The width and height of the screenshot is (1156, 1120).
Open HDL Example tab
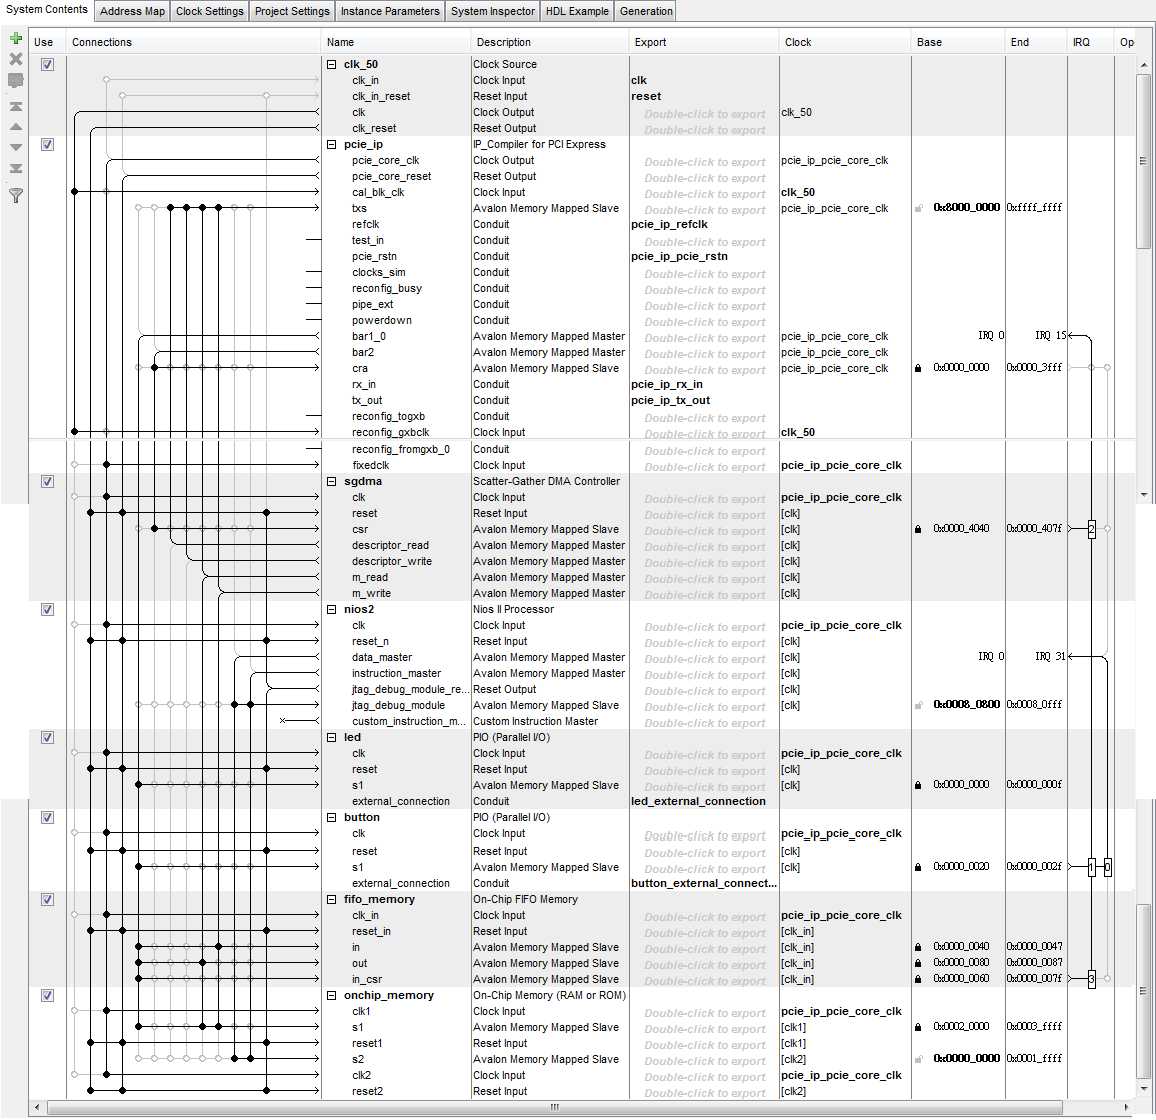[577, 11]
